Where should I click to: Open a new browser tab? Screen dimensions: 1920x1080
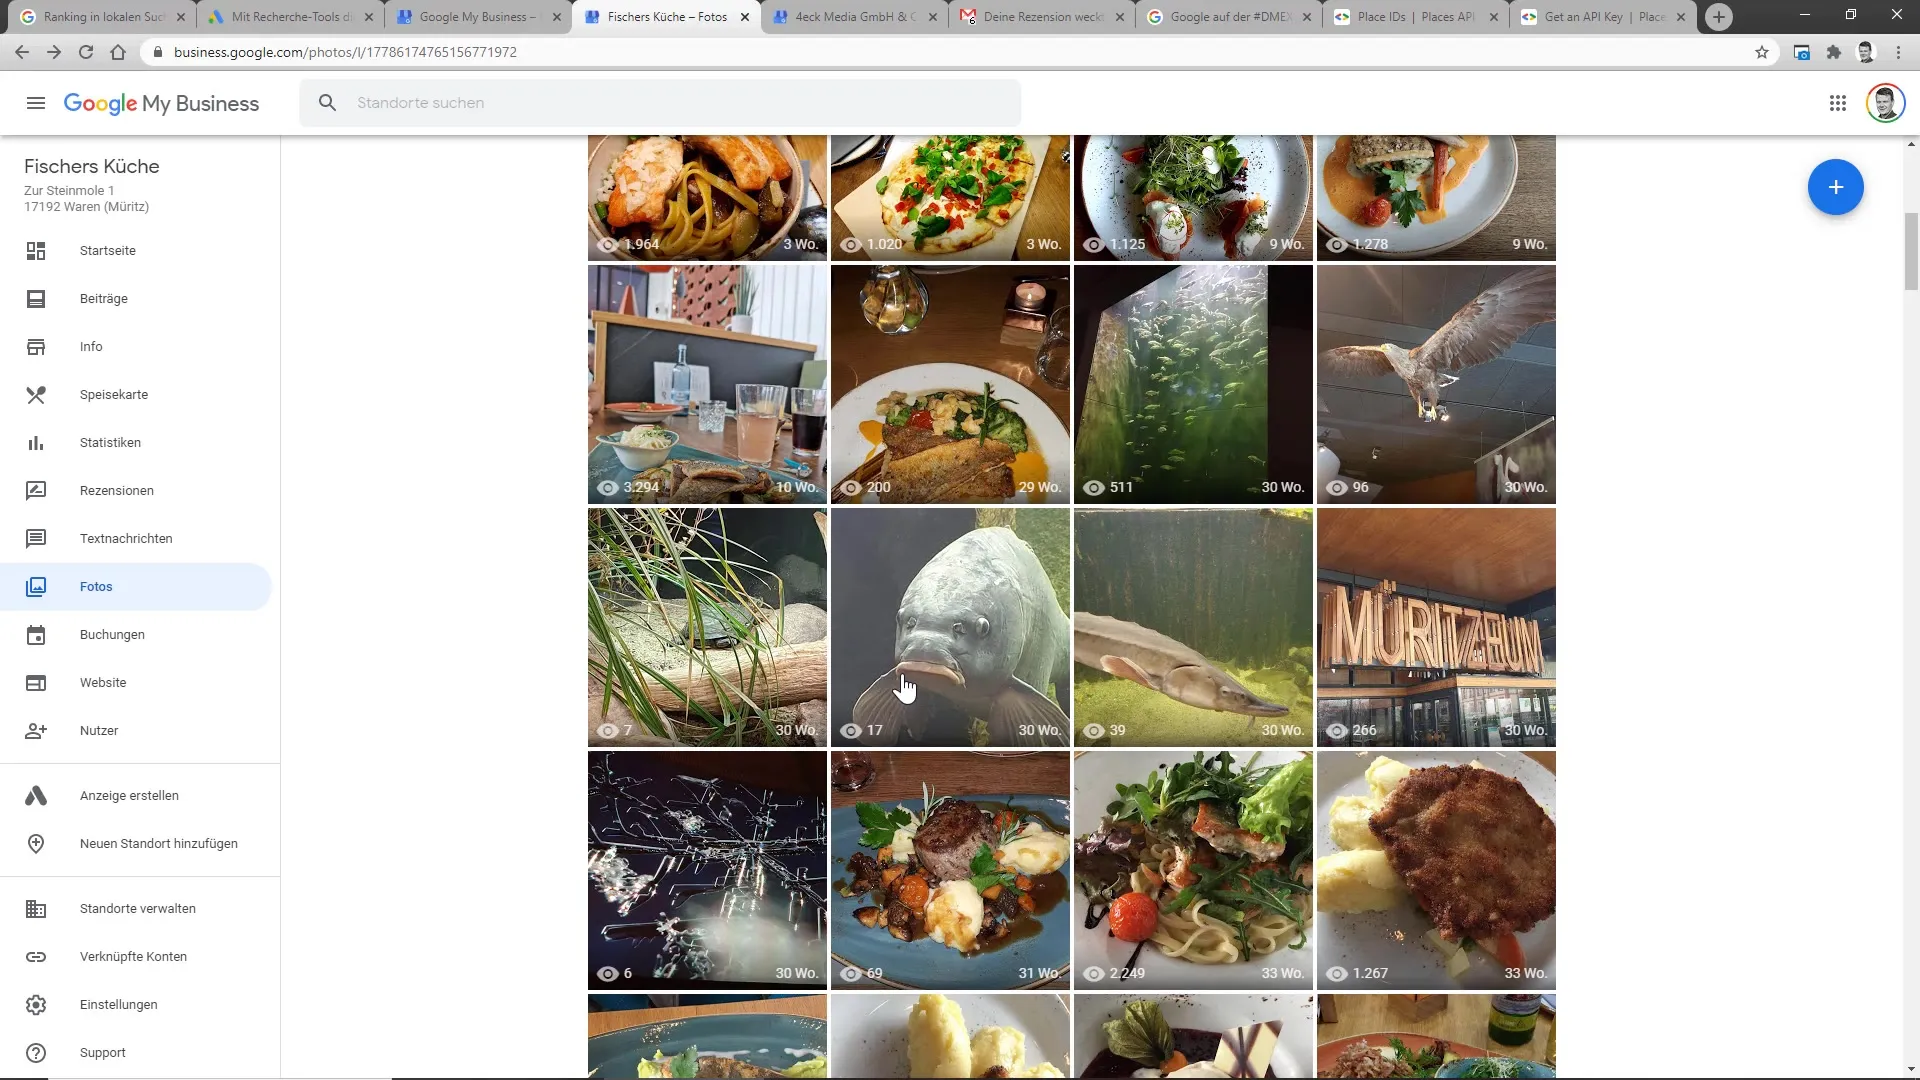pos(1718,17)
